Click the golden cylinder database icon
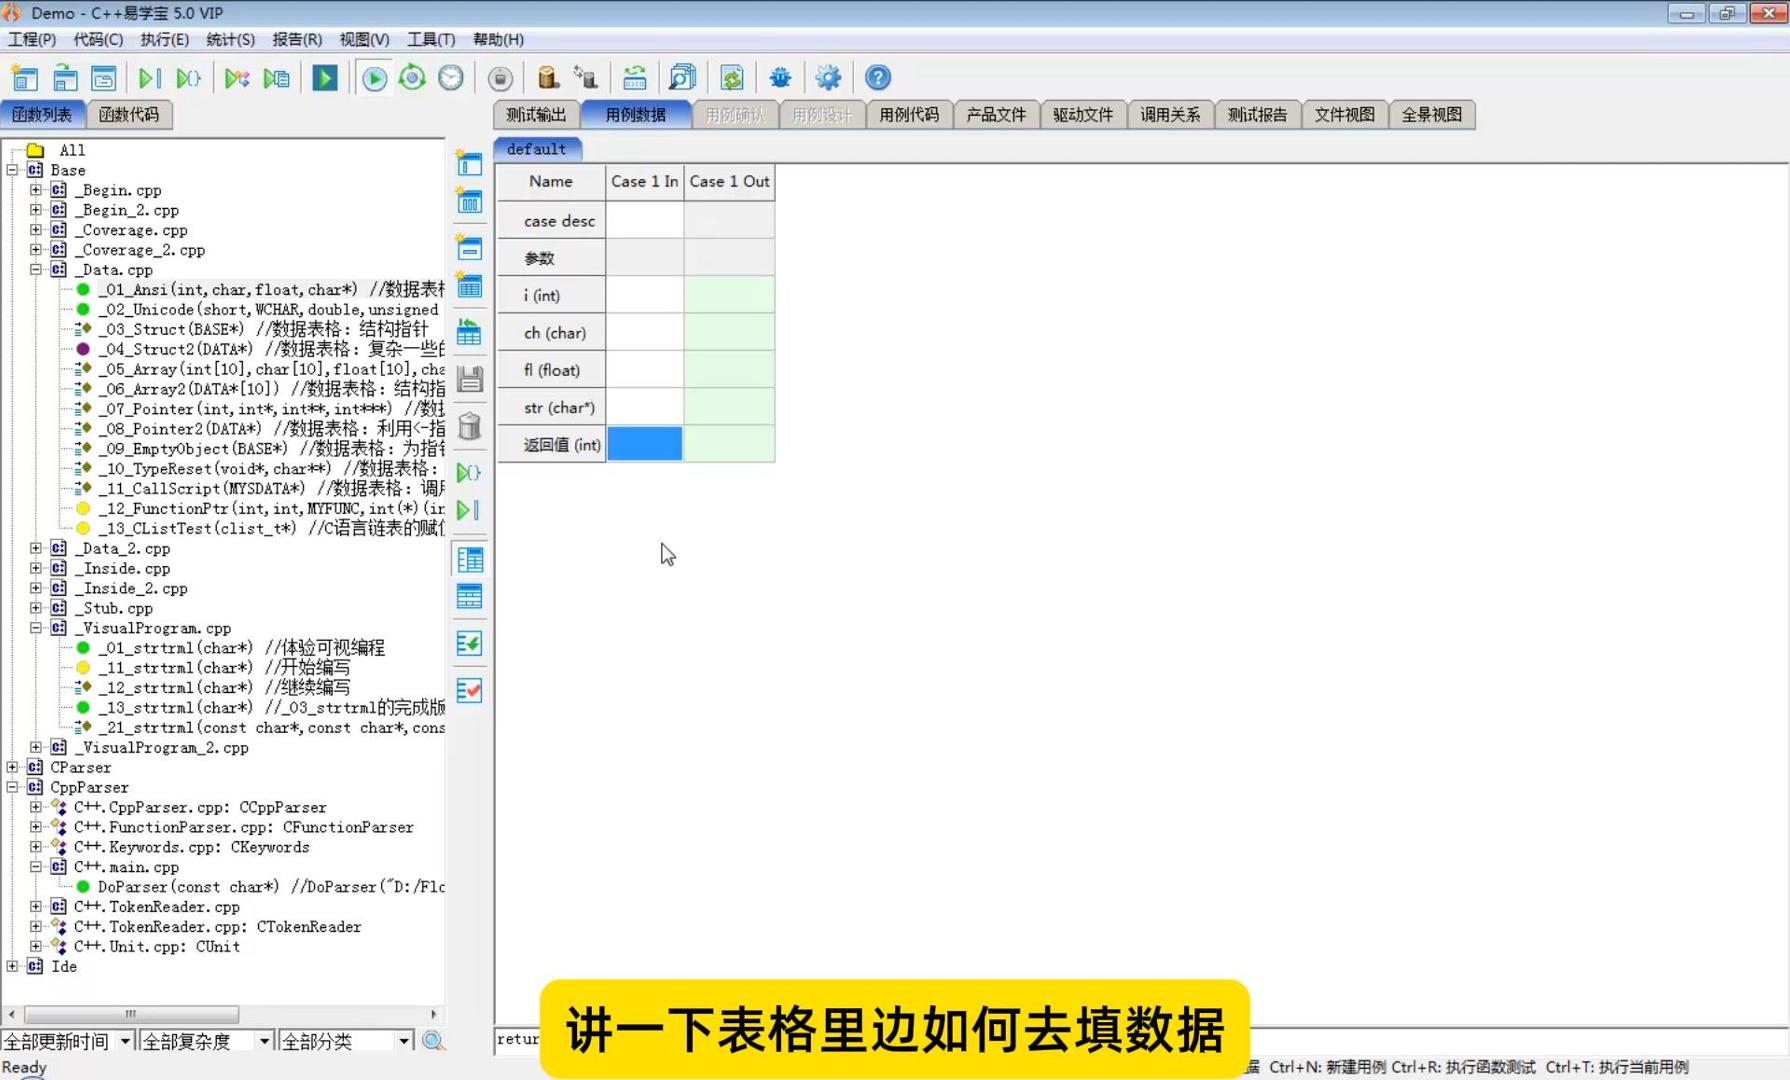This screenshot has height=1080, width=1790. point(547,78)
